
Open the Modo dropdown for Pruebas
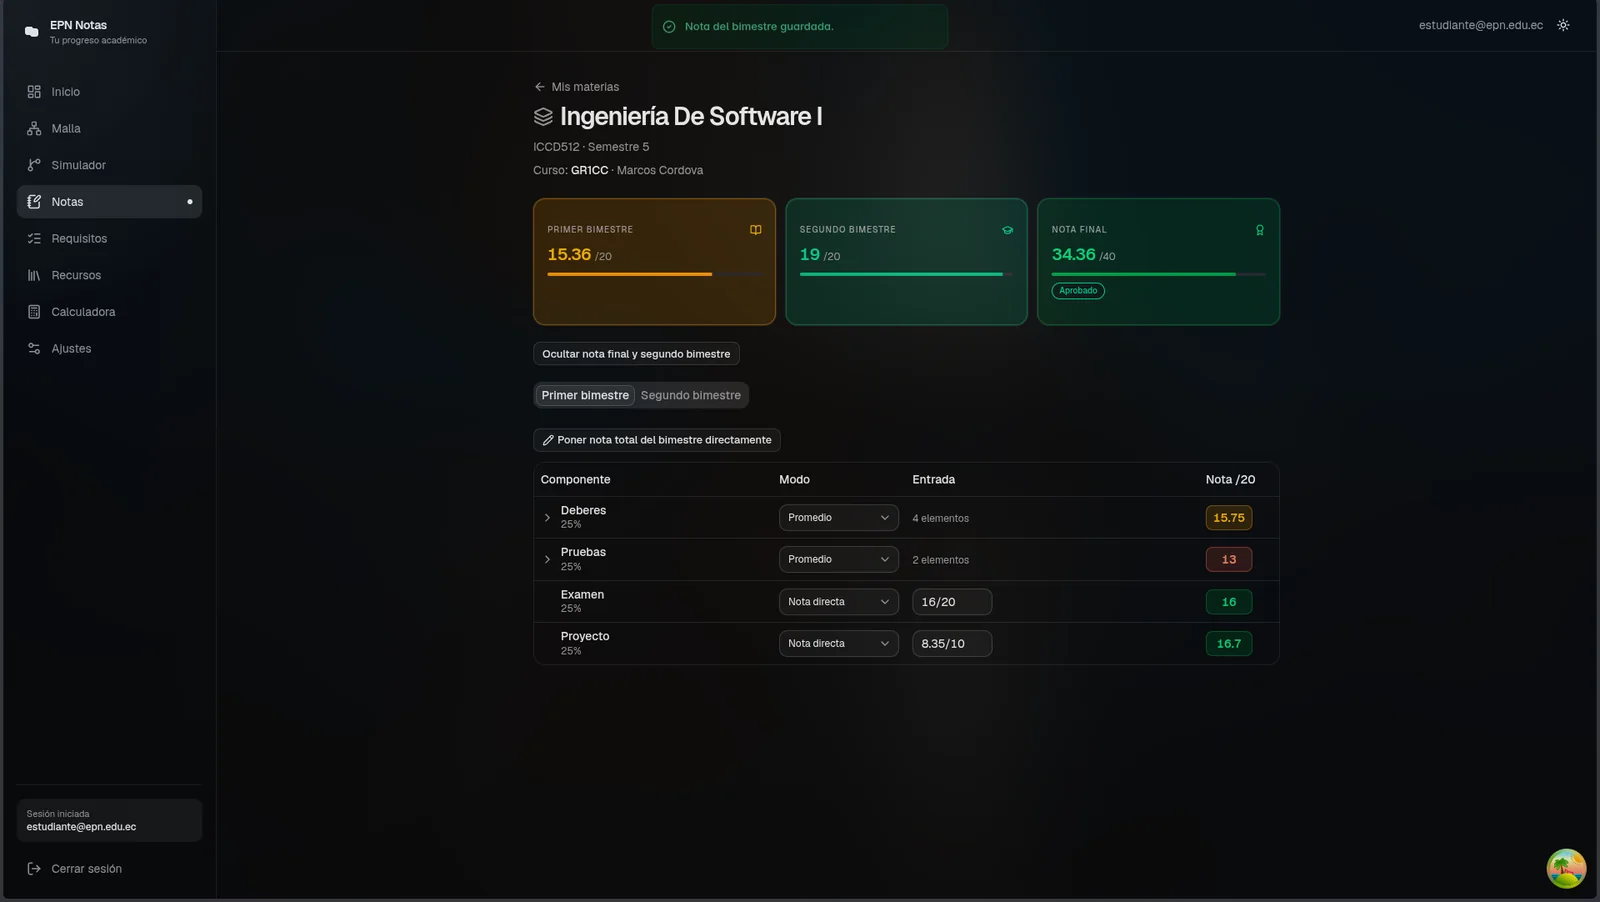coord(838,560)
